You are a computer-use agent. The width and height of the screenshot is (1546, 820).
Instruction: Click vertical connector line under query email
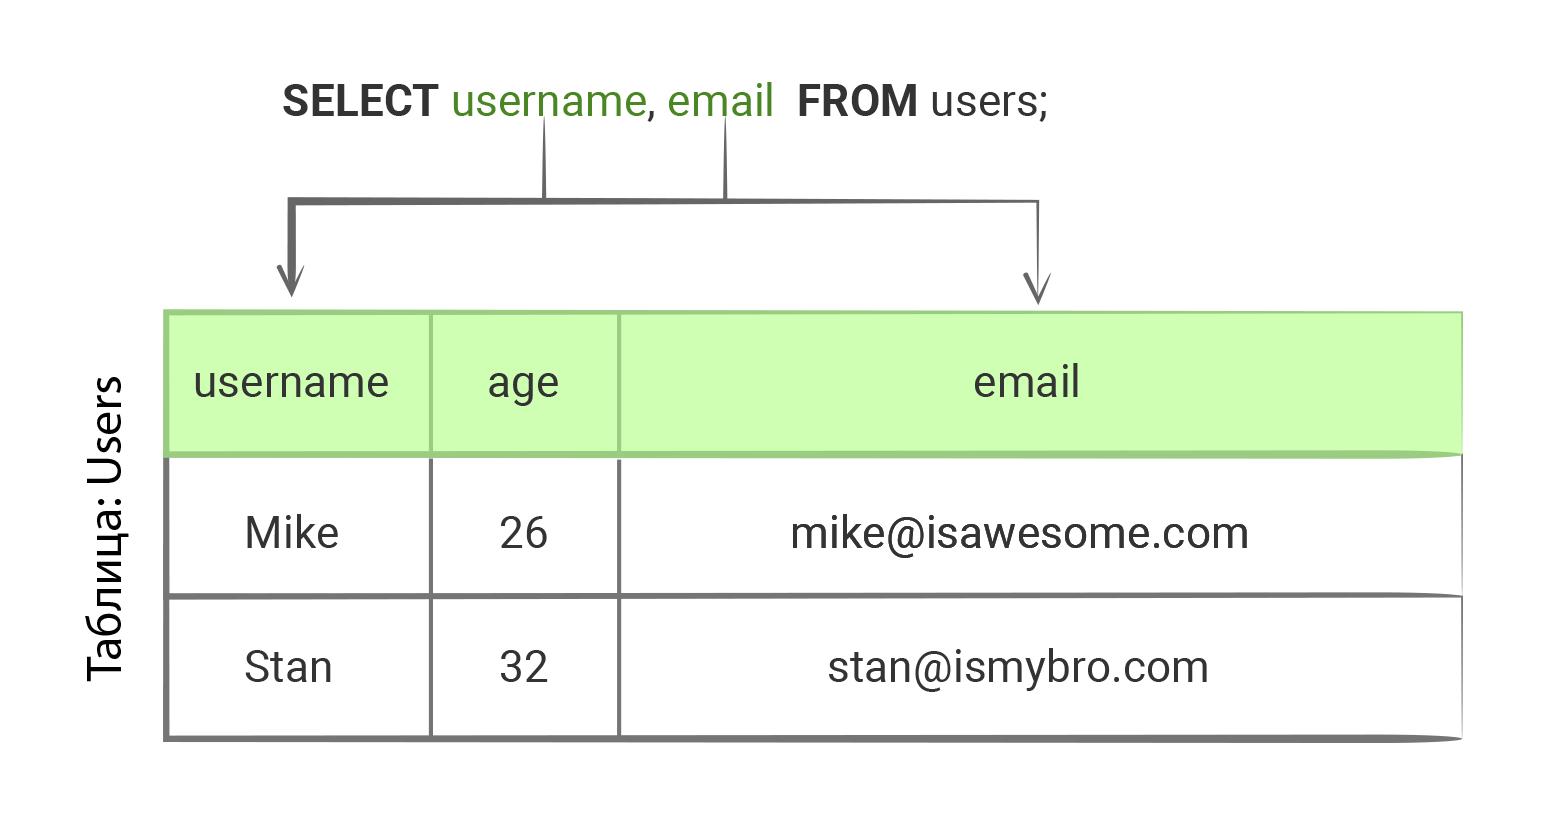coord(725,160)
